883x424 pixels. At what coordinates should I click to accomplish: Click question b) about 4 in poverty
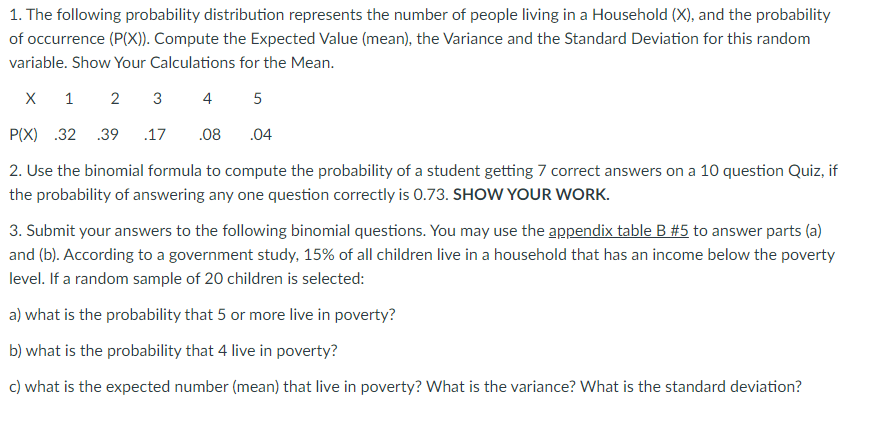tap(173, 351)
